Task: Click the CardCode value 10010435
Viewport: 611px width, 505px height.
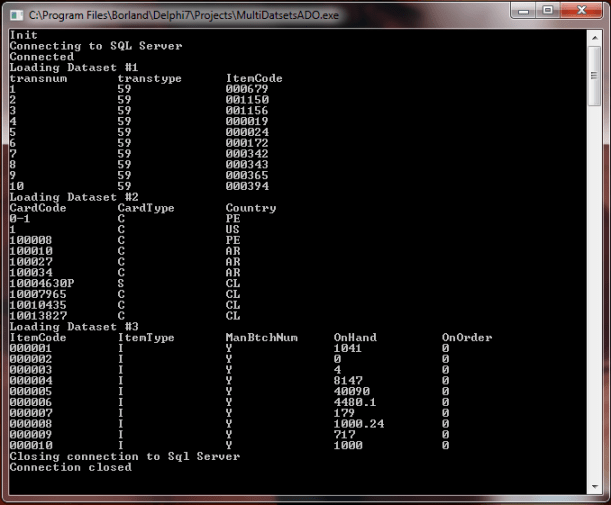Action: pos(38,305)
